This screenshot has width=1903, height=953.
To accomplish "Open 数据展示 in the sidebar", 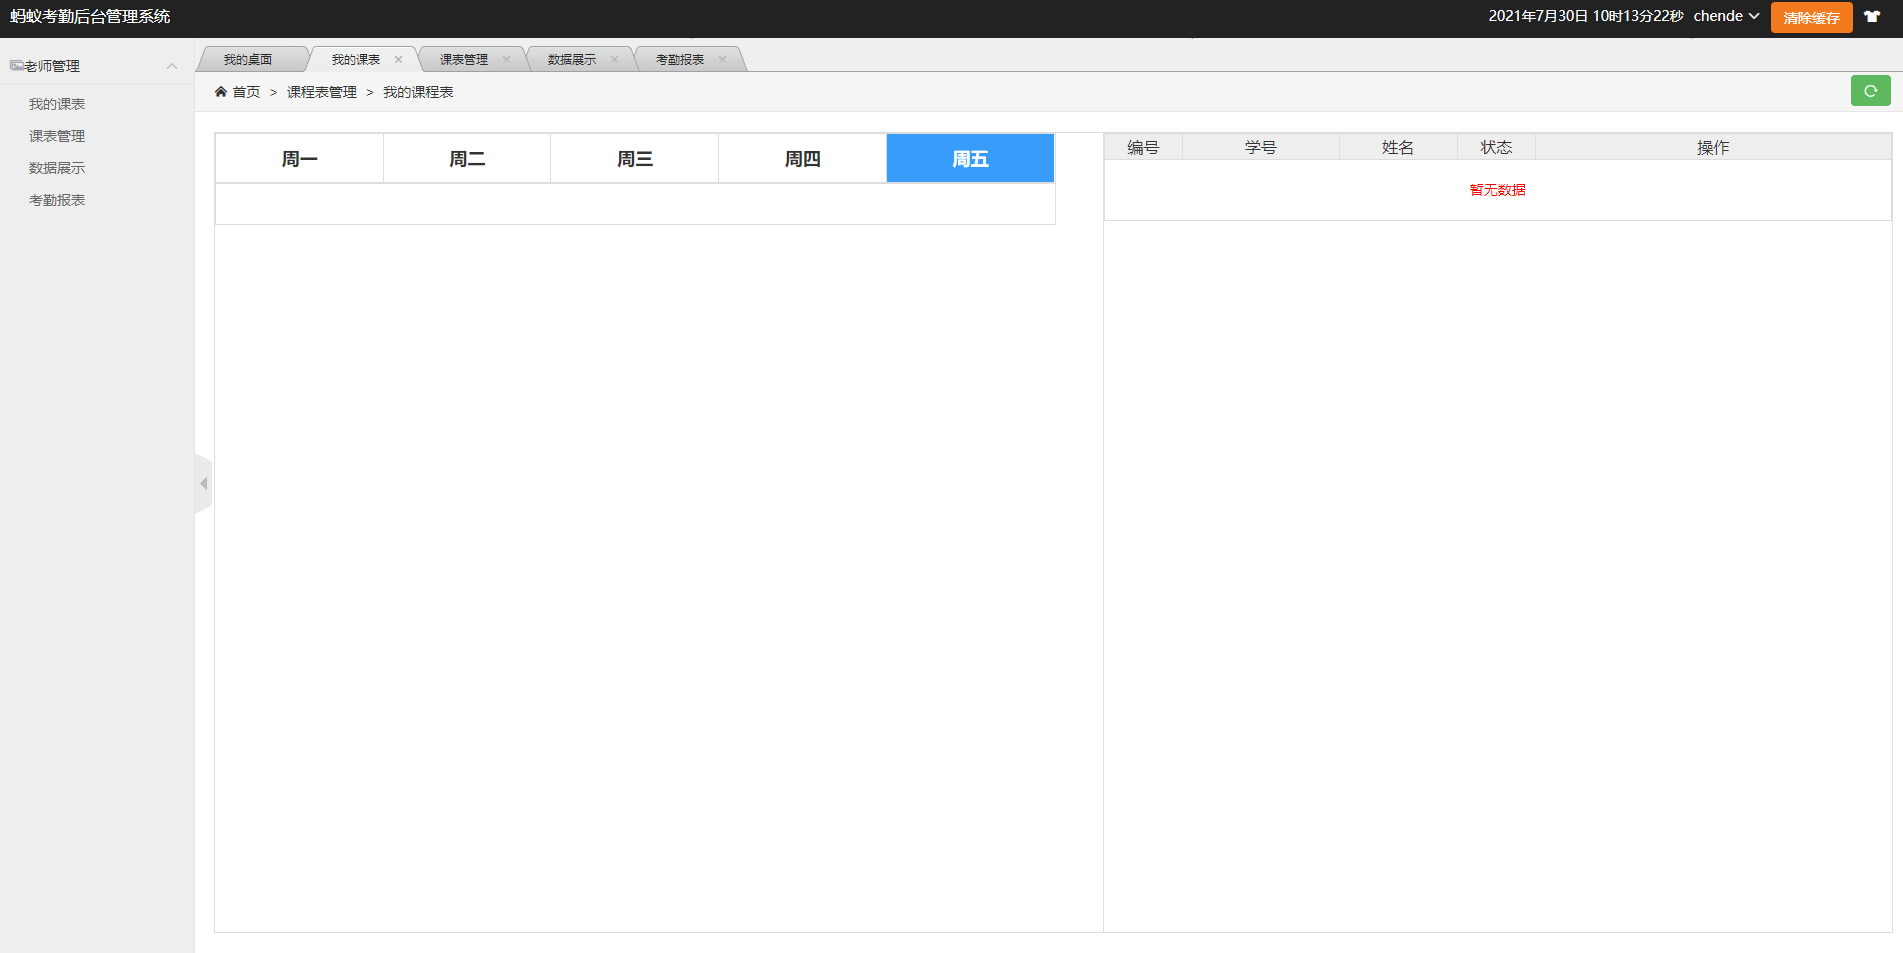I will click(x=57, y=168).
